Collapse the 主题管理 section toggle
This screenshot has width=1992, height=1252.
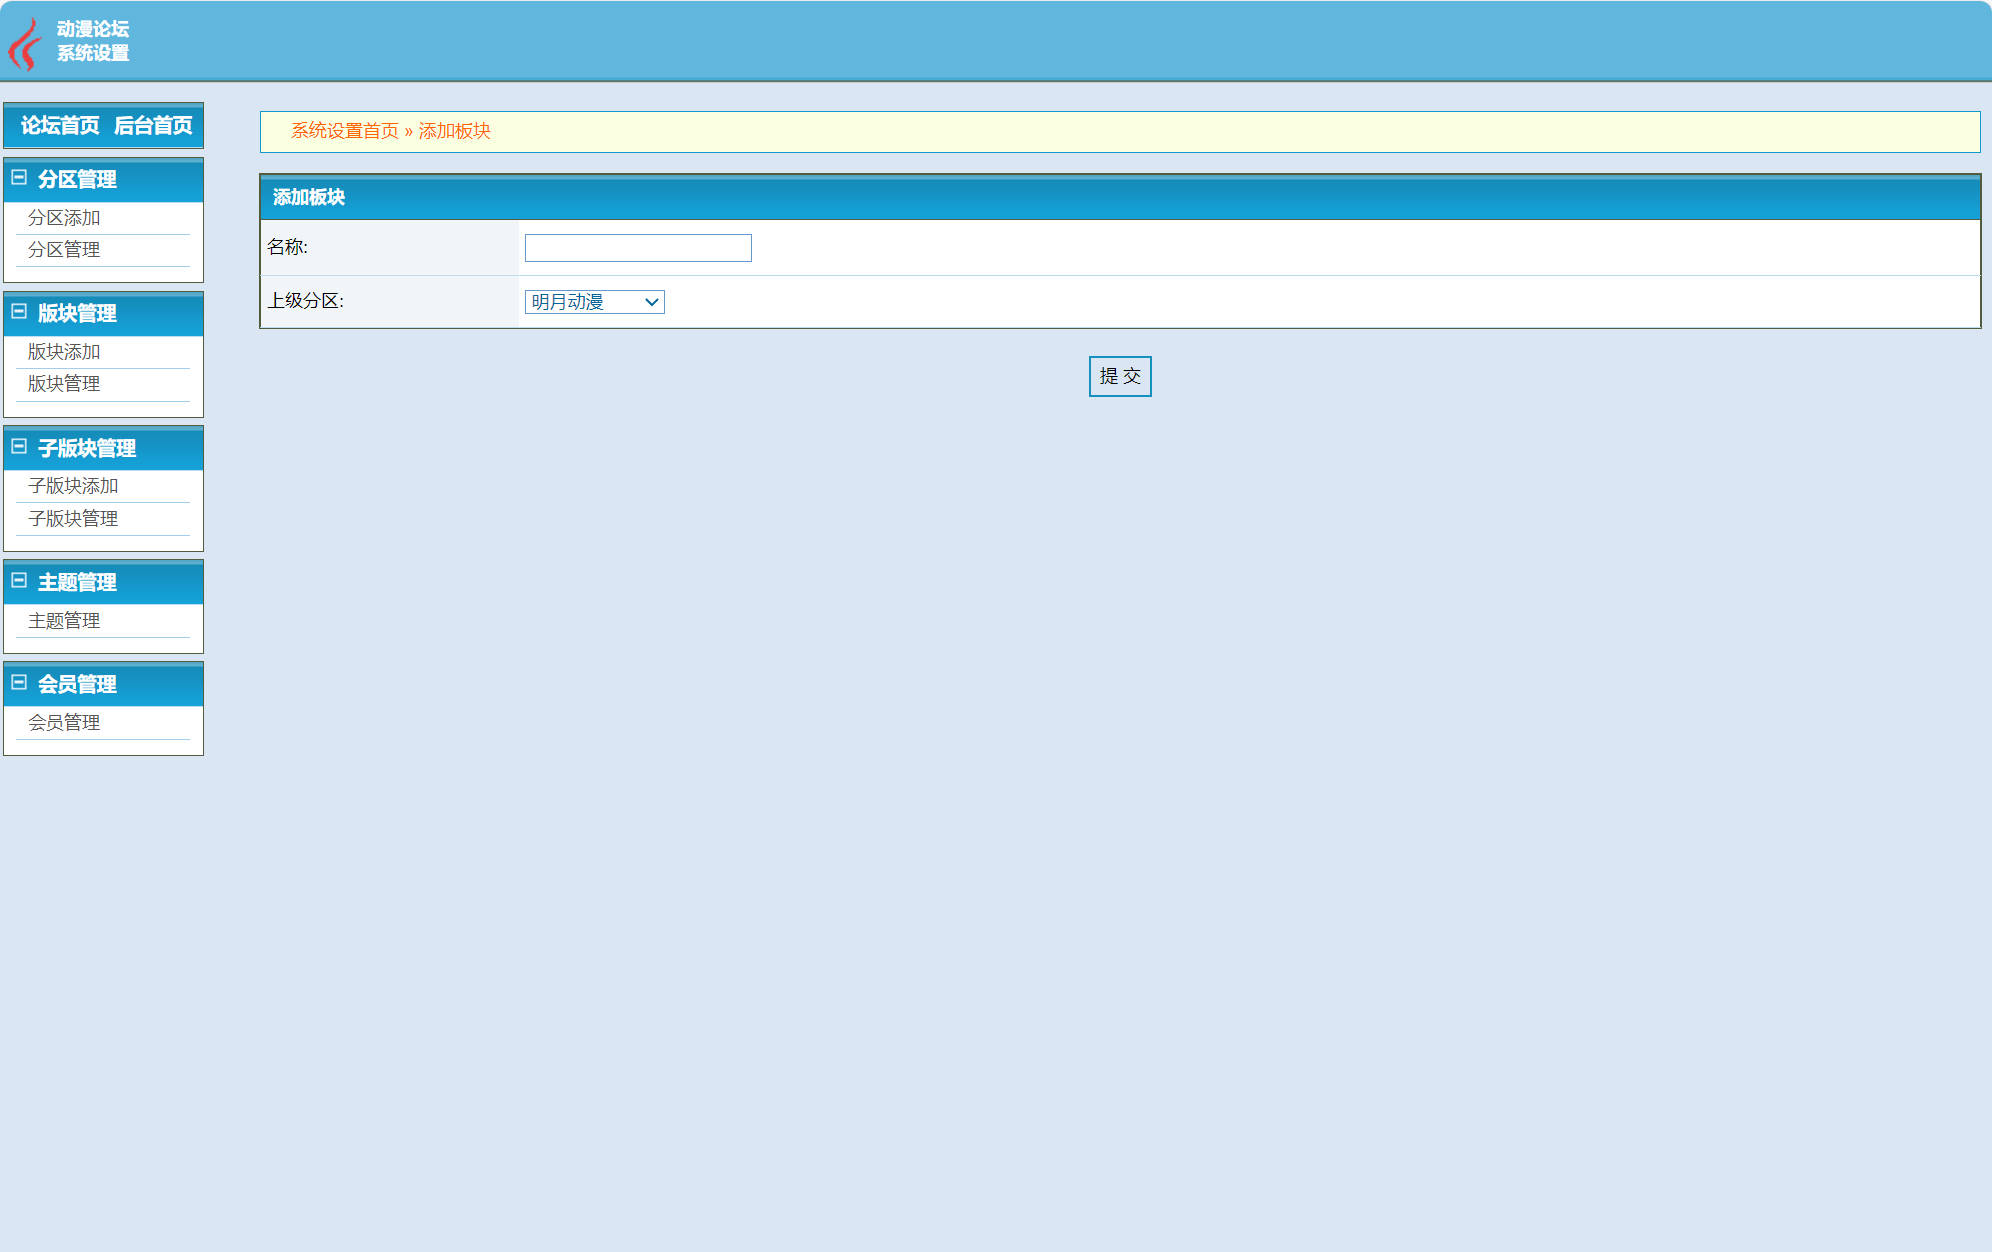tap(19, 581)
